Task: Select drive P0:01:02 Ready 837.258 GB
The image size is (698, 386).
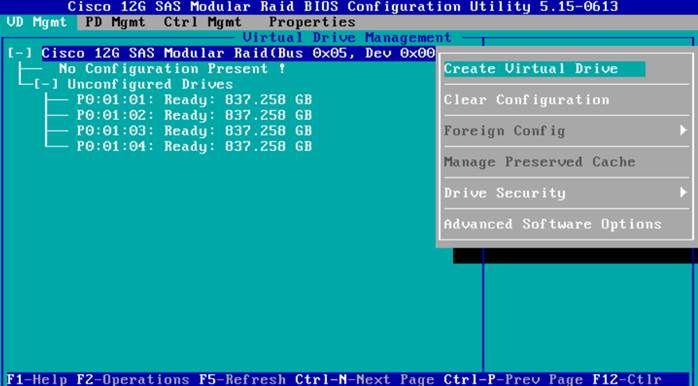Action: 194,115
